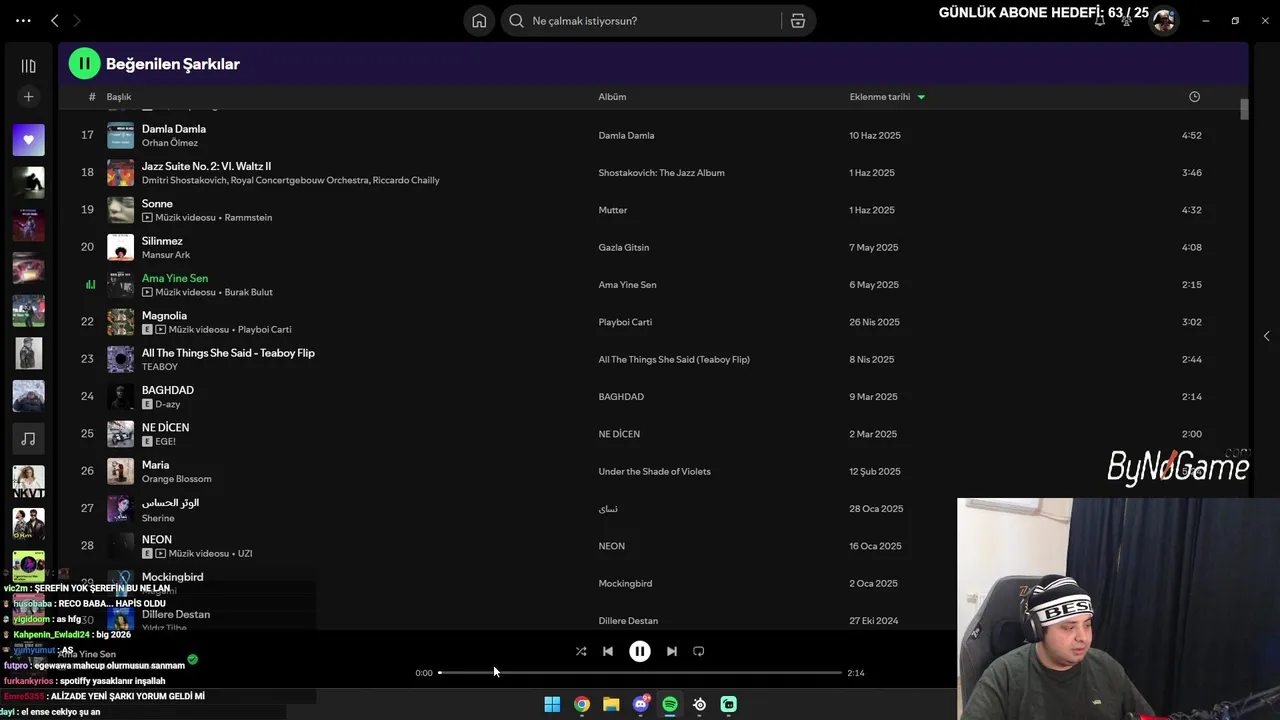Sort by duration clock icon header

pyautogui.click(x=1194, y=97)
